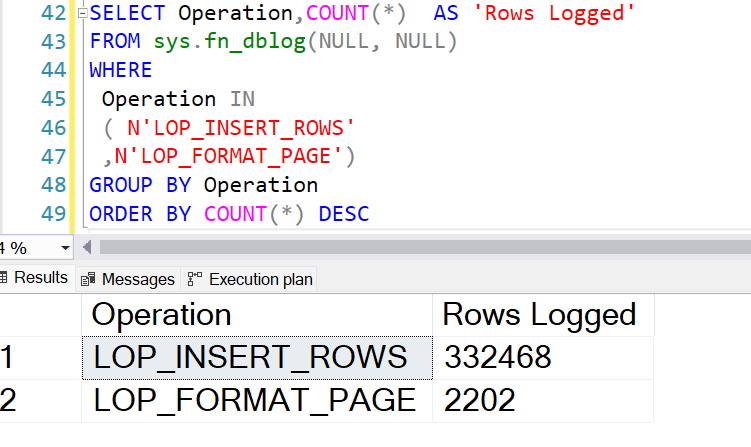Click the editor horizontal scrollbar track
Image resolution: width=751 pixels, height=447 pixels.
[424, 248]
